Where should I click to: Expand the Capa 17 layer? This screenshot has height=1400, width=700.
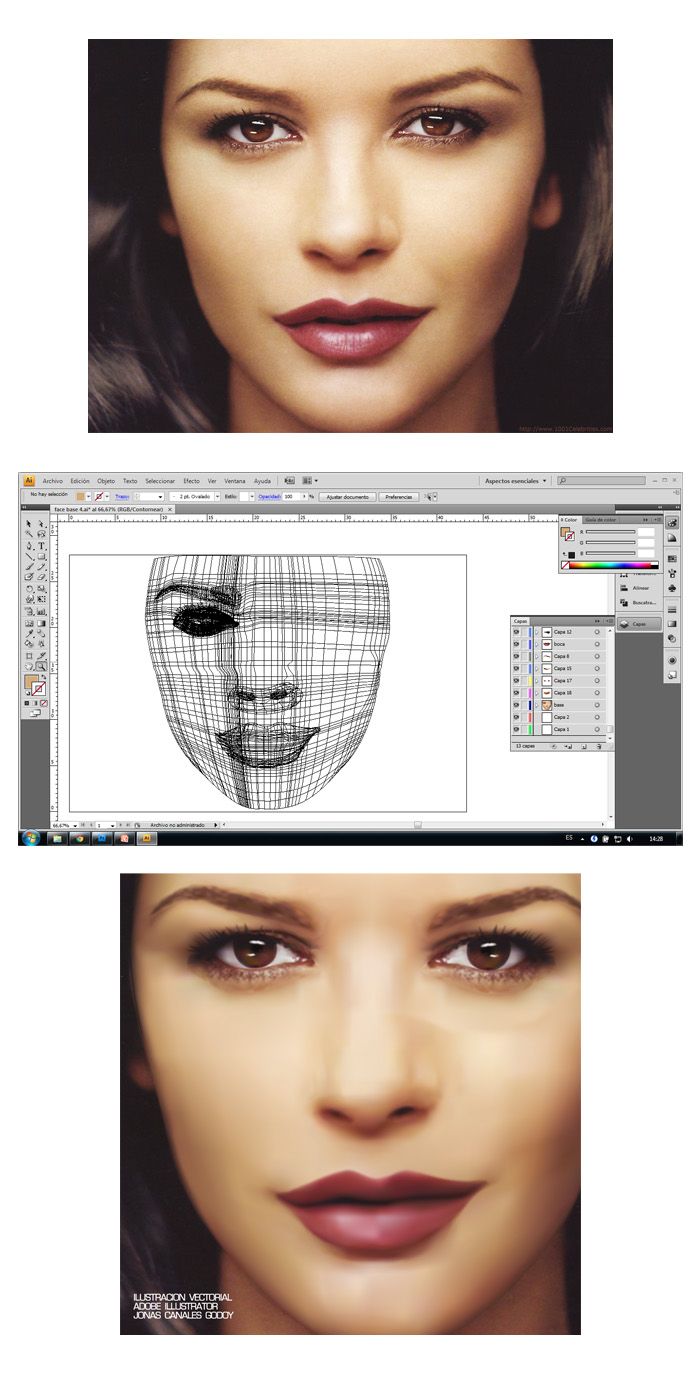537,680
